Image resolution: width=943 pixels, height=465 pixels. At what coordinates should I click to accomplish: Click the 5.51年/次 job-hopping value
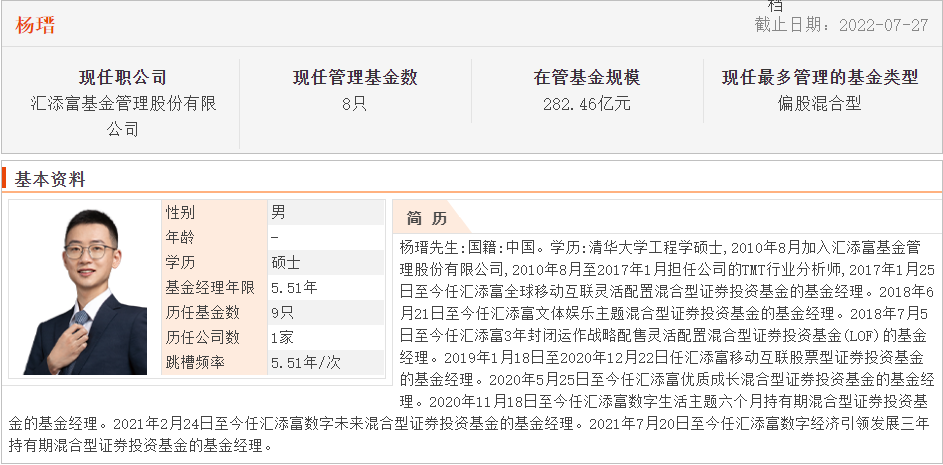(x=305, y=363)
